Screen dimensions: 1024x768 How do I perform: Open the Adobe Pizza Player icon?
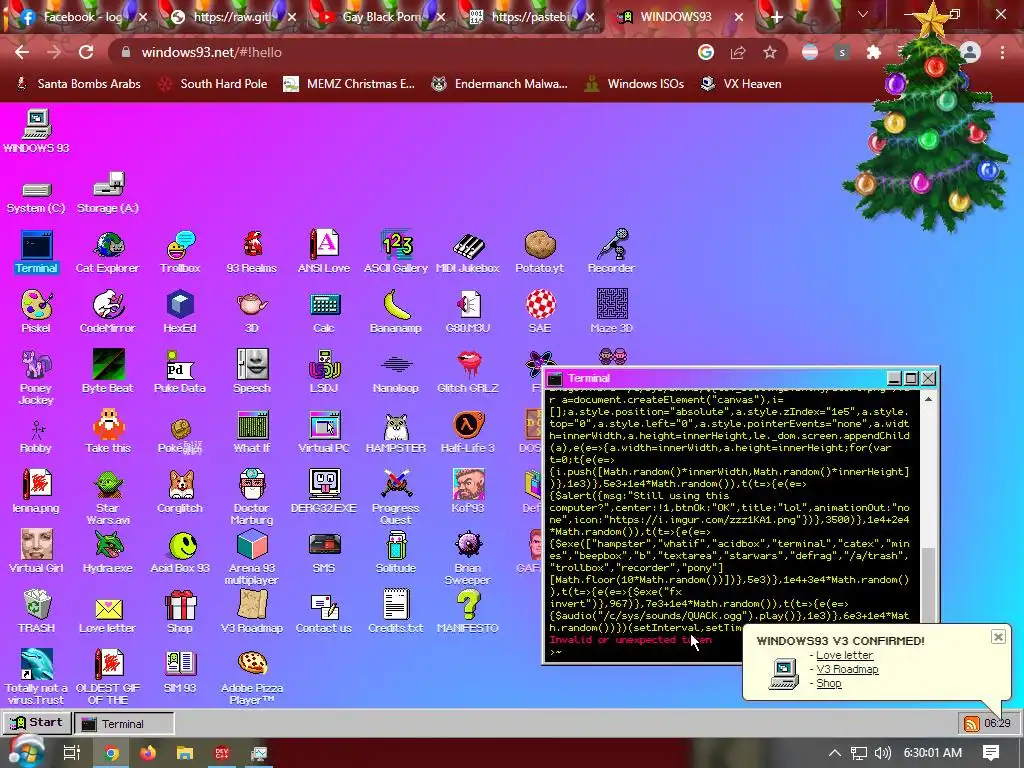click(x=252, y=677)
